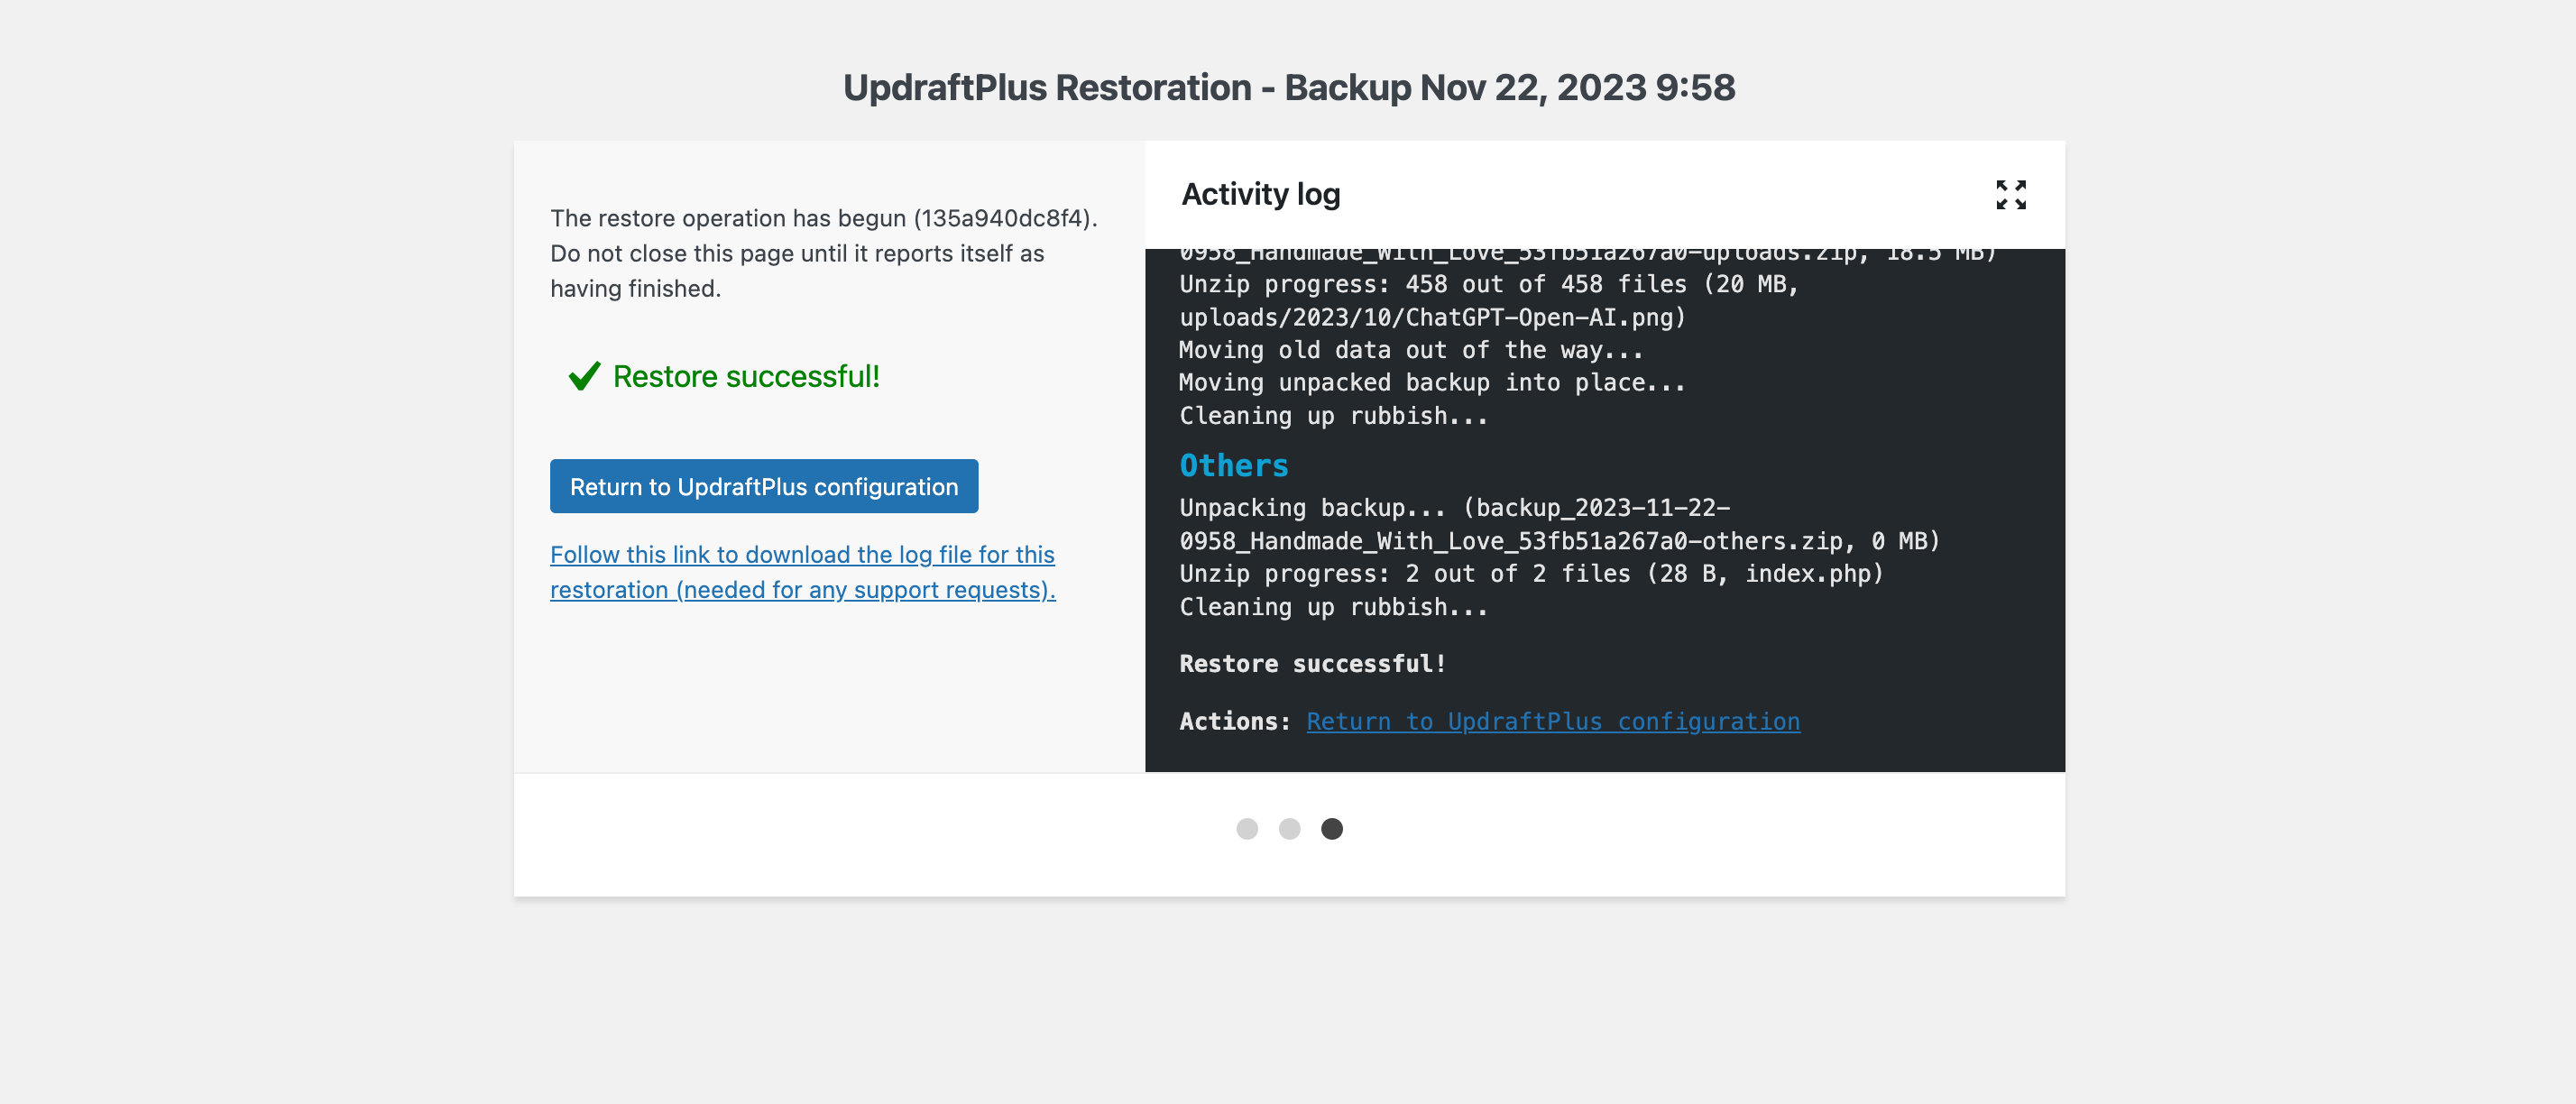Click the Unpacking backup others.zip log line

point(1559,524)
